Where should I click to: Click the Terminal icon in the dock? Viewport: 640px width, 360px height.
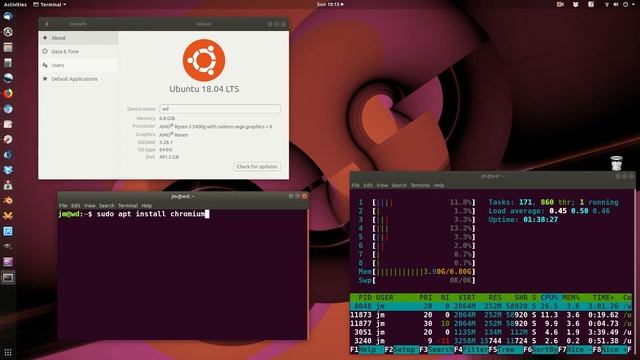tap(8, 278)
